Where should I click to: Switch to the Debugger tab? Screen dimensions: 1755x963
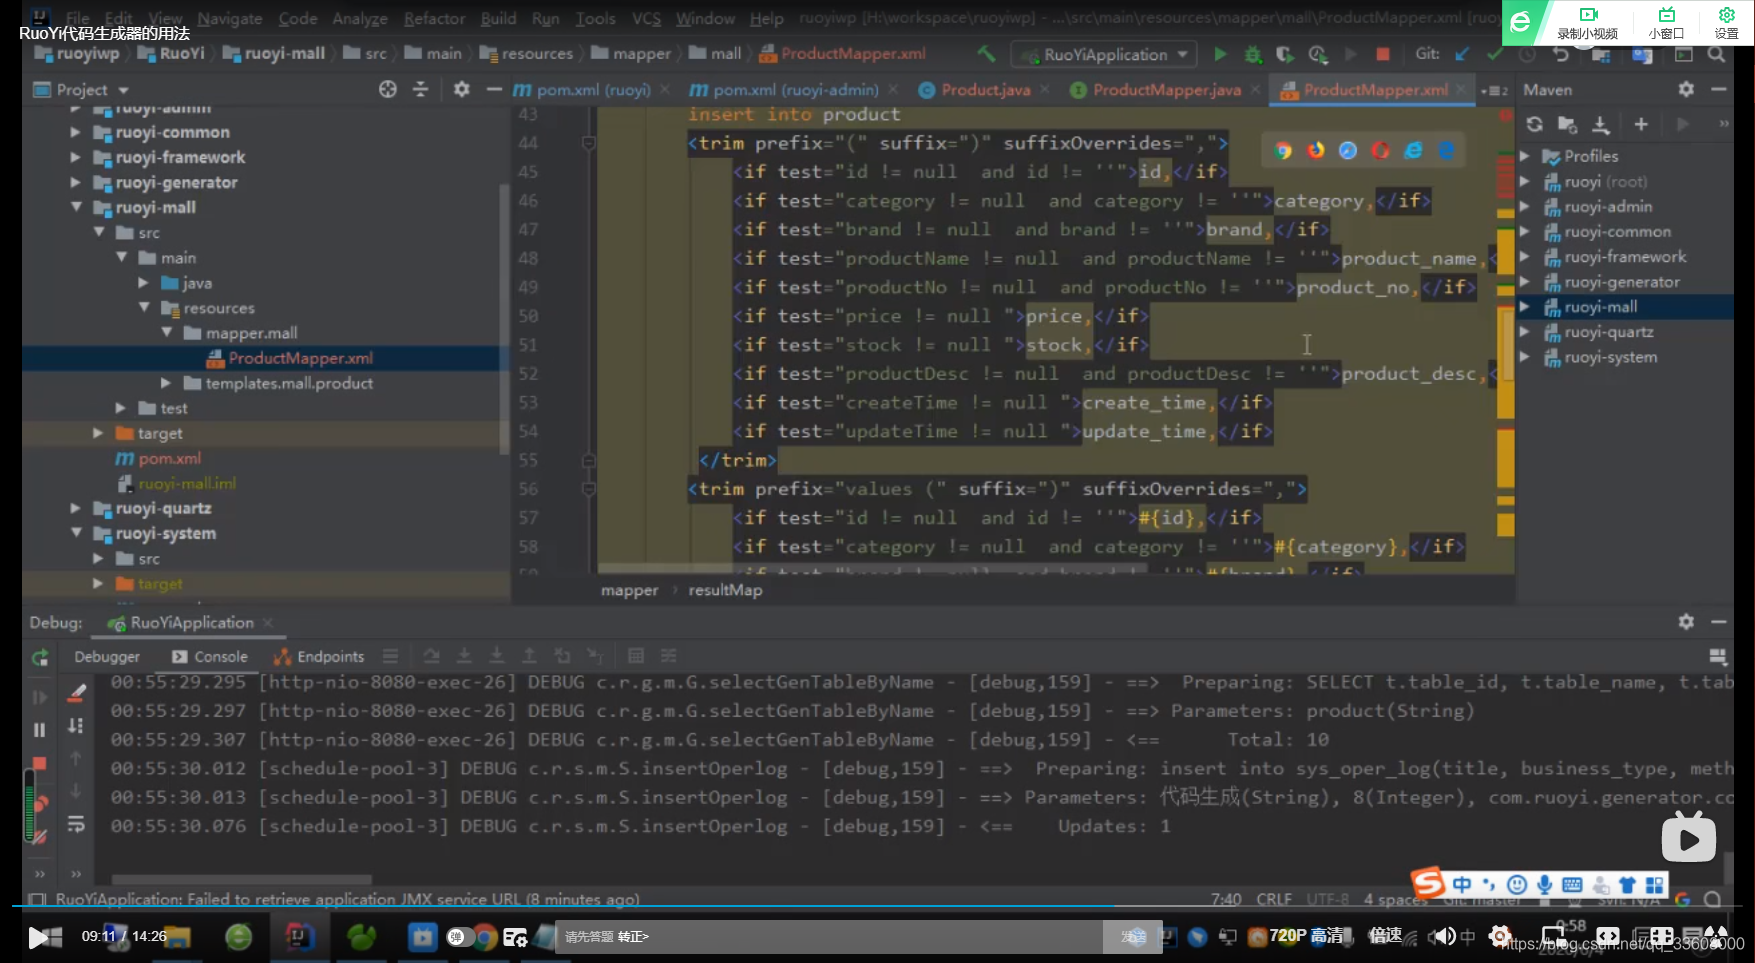coord(107,656)
